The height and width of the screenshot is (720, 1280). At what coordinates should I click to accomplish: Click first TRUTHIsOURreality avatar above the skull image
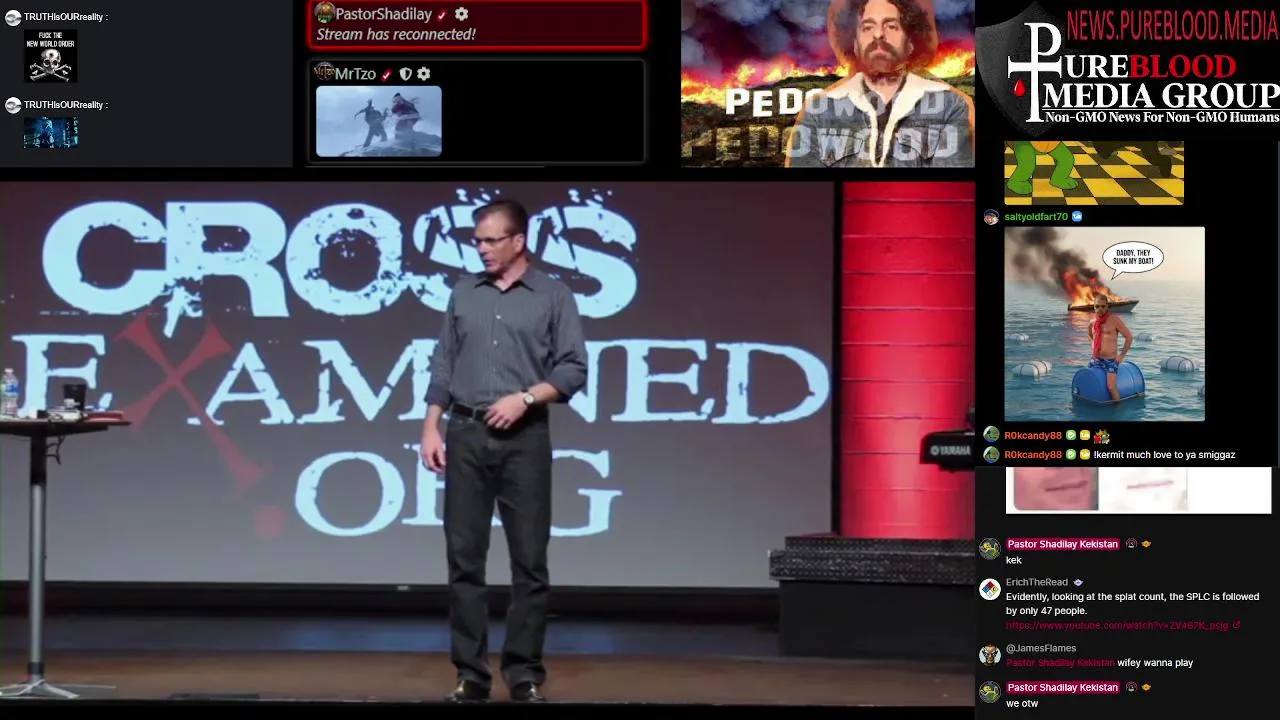coord(13,18)
